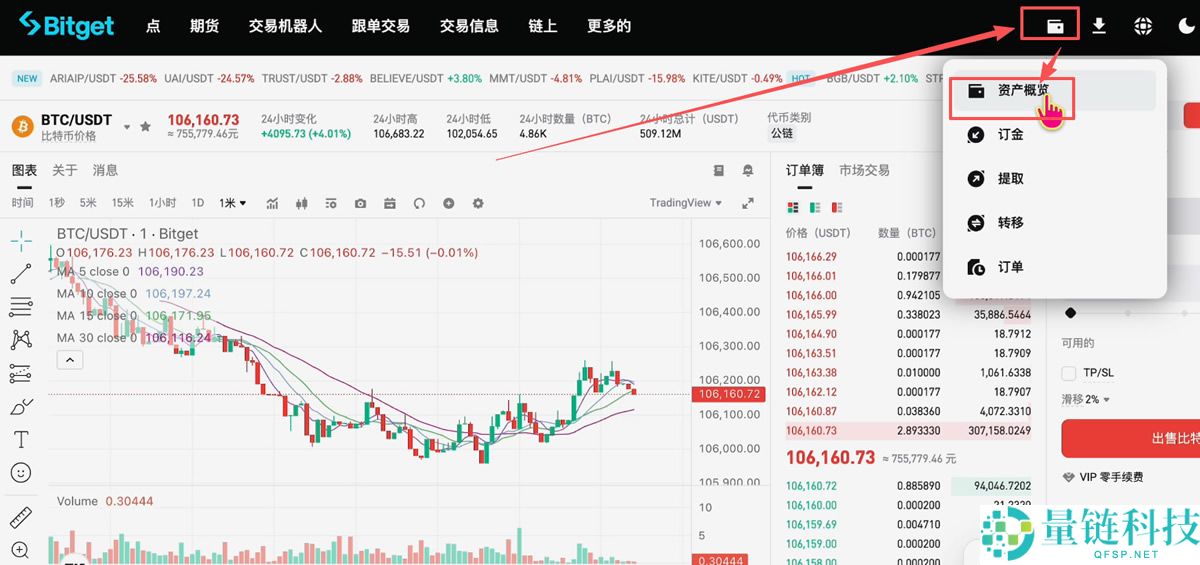Toggle dark mode moon icon
Image resolution: width=1200 pixels, height=565 pixels.
[1186, 27]
